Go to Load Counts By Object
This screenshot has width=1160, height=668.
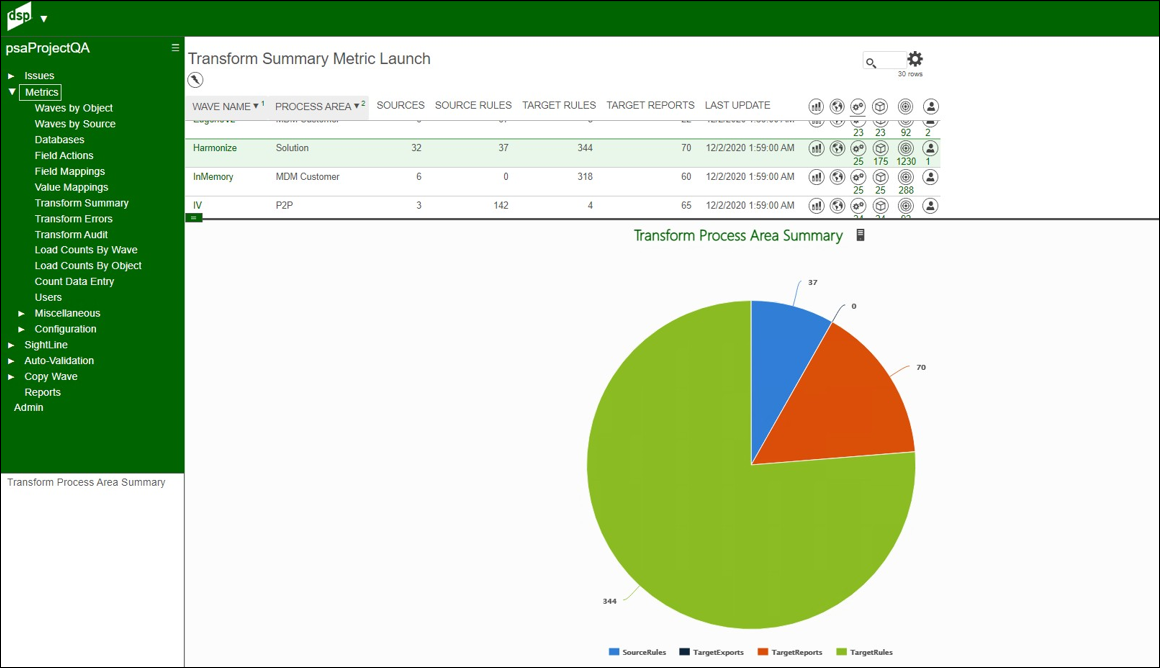click(x=88, y=266)
